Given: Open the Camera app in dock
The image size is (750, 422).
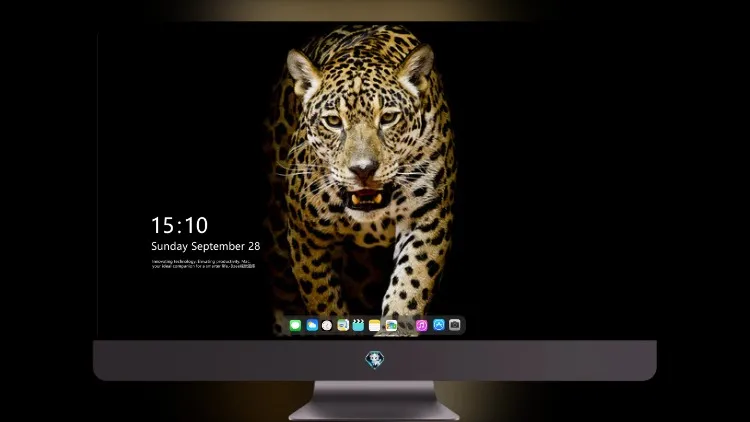Looking at the screenshot, I should pos(455,325).
